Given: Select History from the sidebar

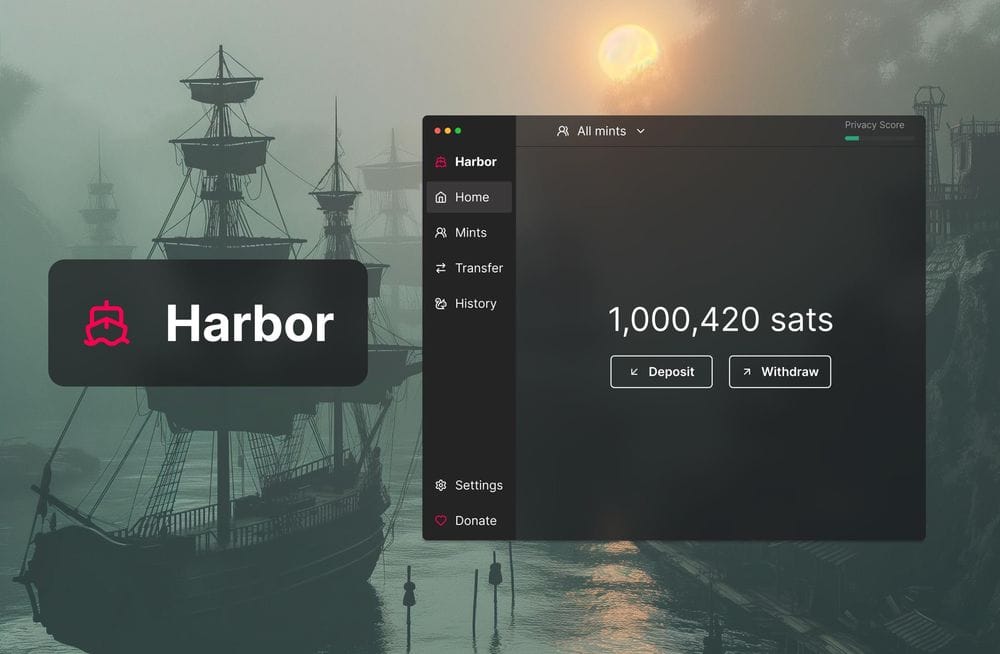Looking at the screenshot, I should (x=475, y=304).
